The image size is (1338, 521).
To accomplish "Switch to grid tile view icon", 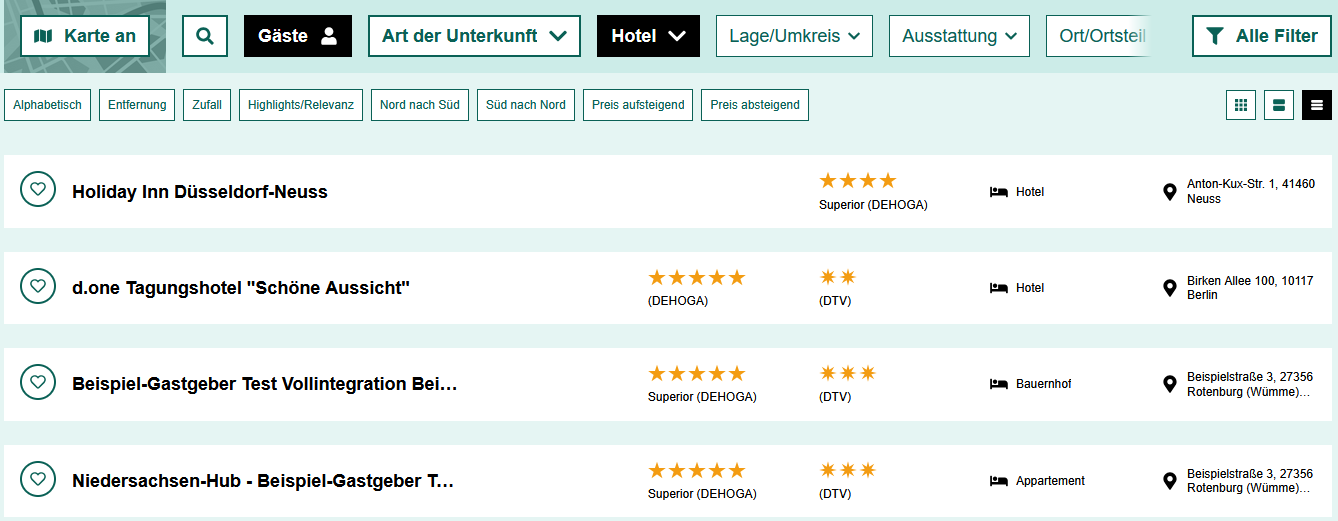I will (1241, 105).
